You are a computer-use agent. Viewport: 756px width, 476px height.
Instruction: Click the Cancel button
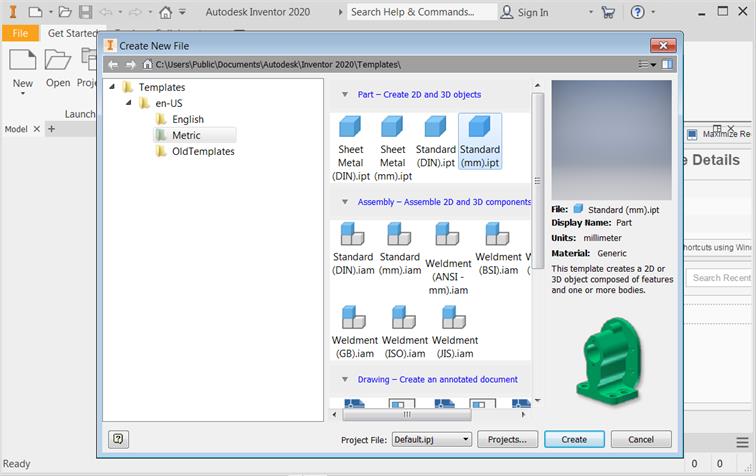click(641, 439)
